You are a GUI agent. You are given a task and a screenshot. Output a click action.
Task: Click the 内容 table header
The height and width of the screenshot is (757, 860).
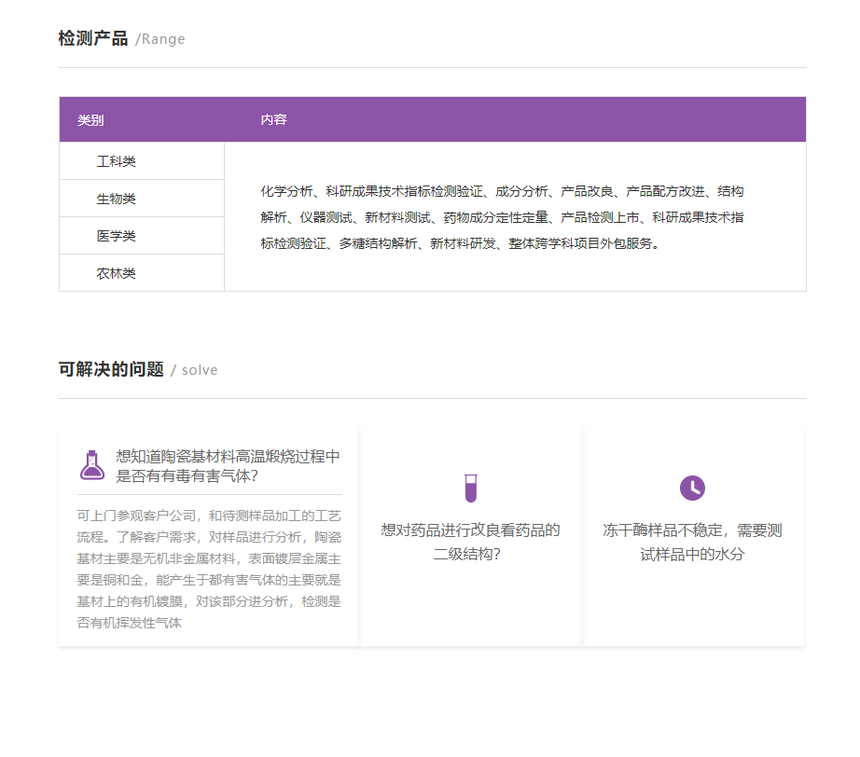coord(273,120)
